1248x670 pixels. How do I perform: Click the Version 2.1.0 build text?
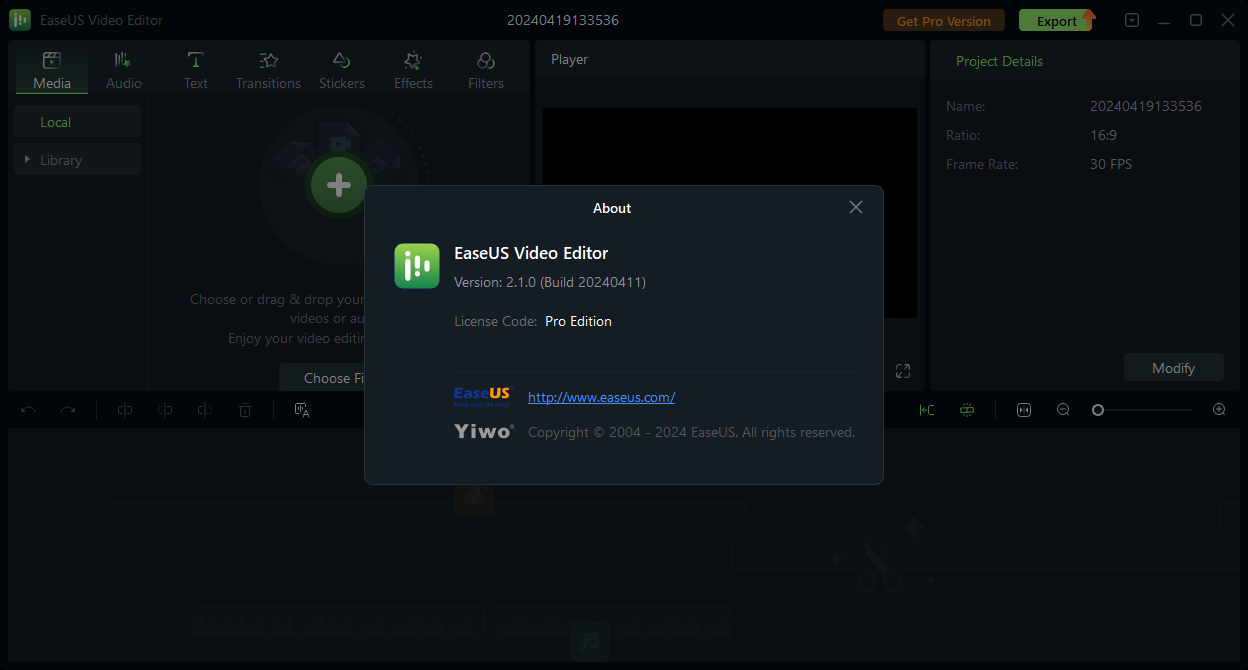point(550,282)
